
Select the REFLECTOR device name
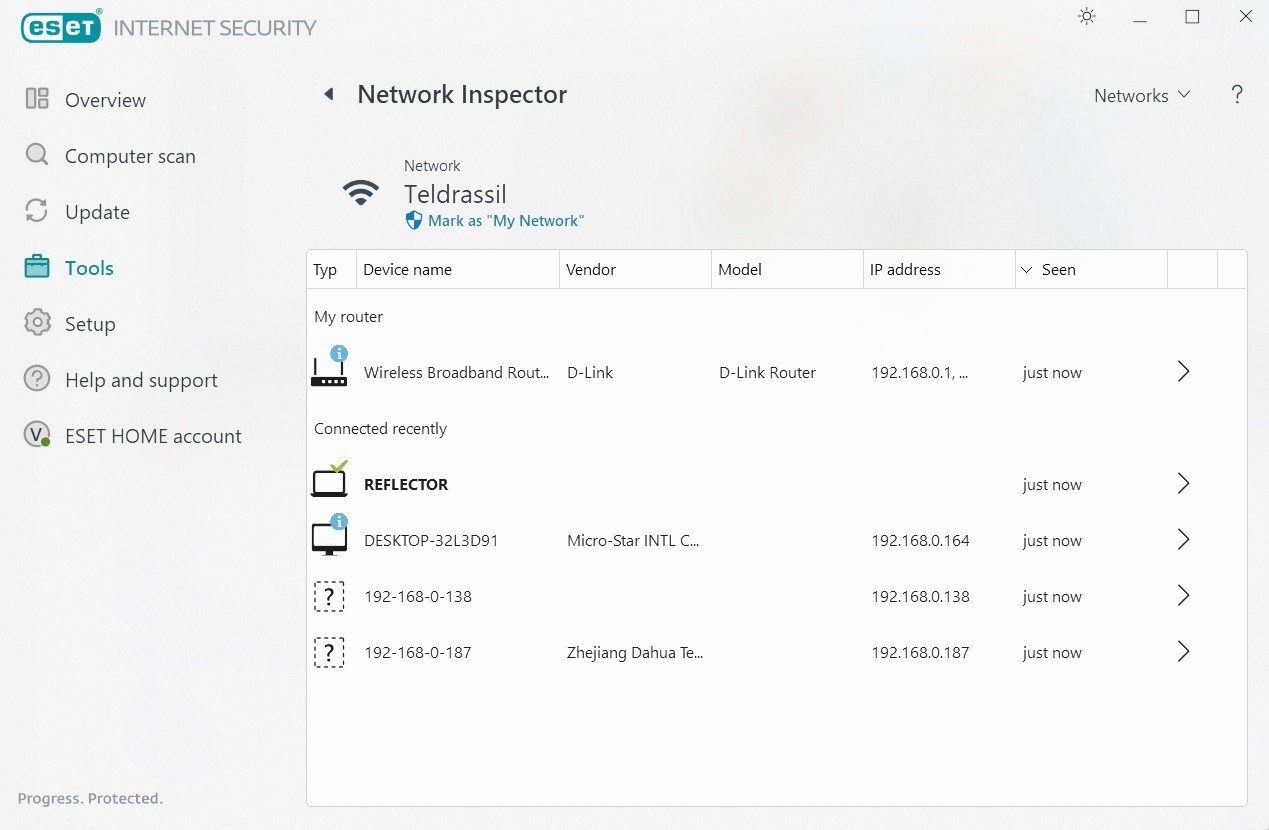pos(406,484)
